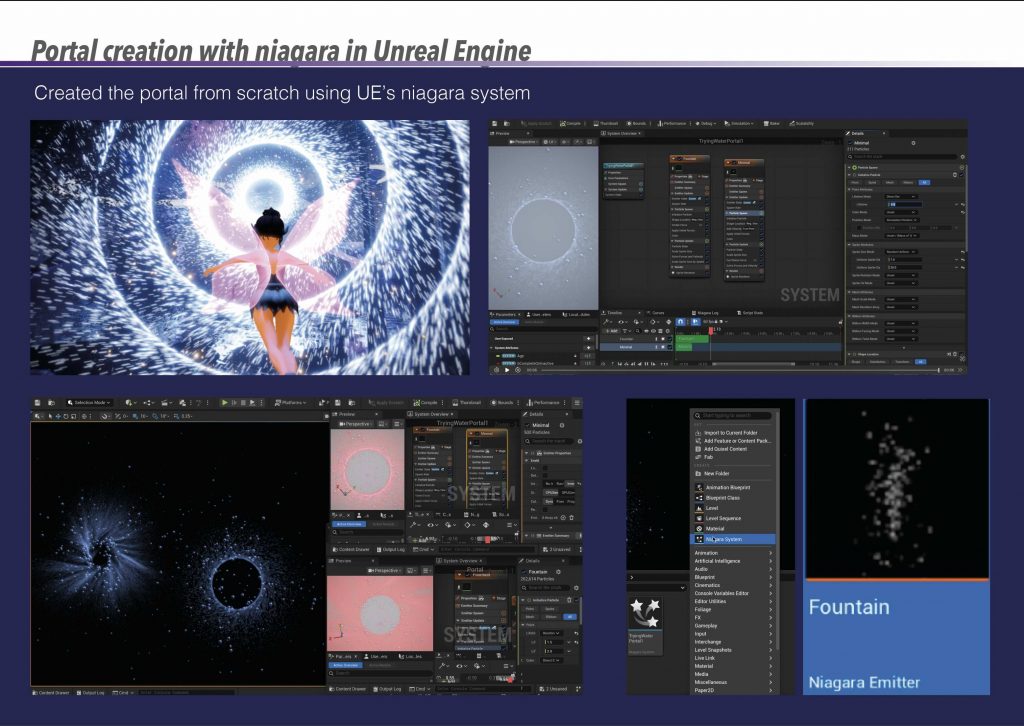1024x726 pixels.
Task: Click the Animation Blueprint icon in the menu
Action: [x=698, y=487]
